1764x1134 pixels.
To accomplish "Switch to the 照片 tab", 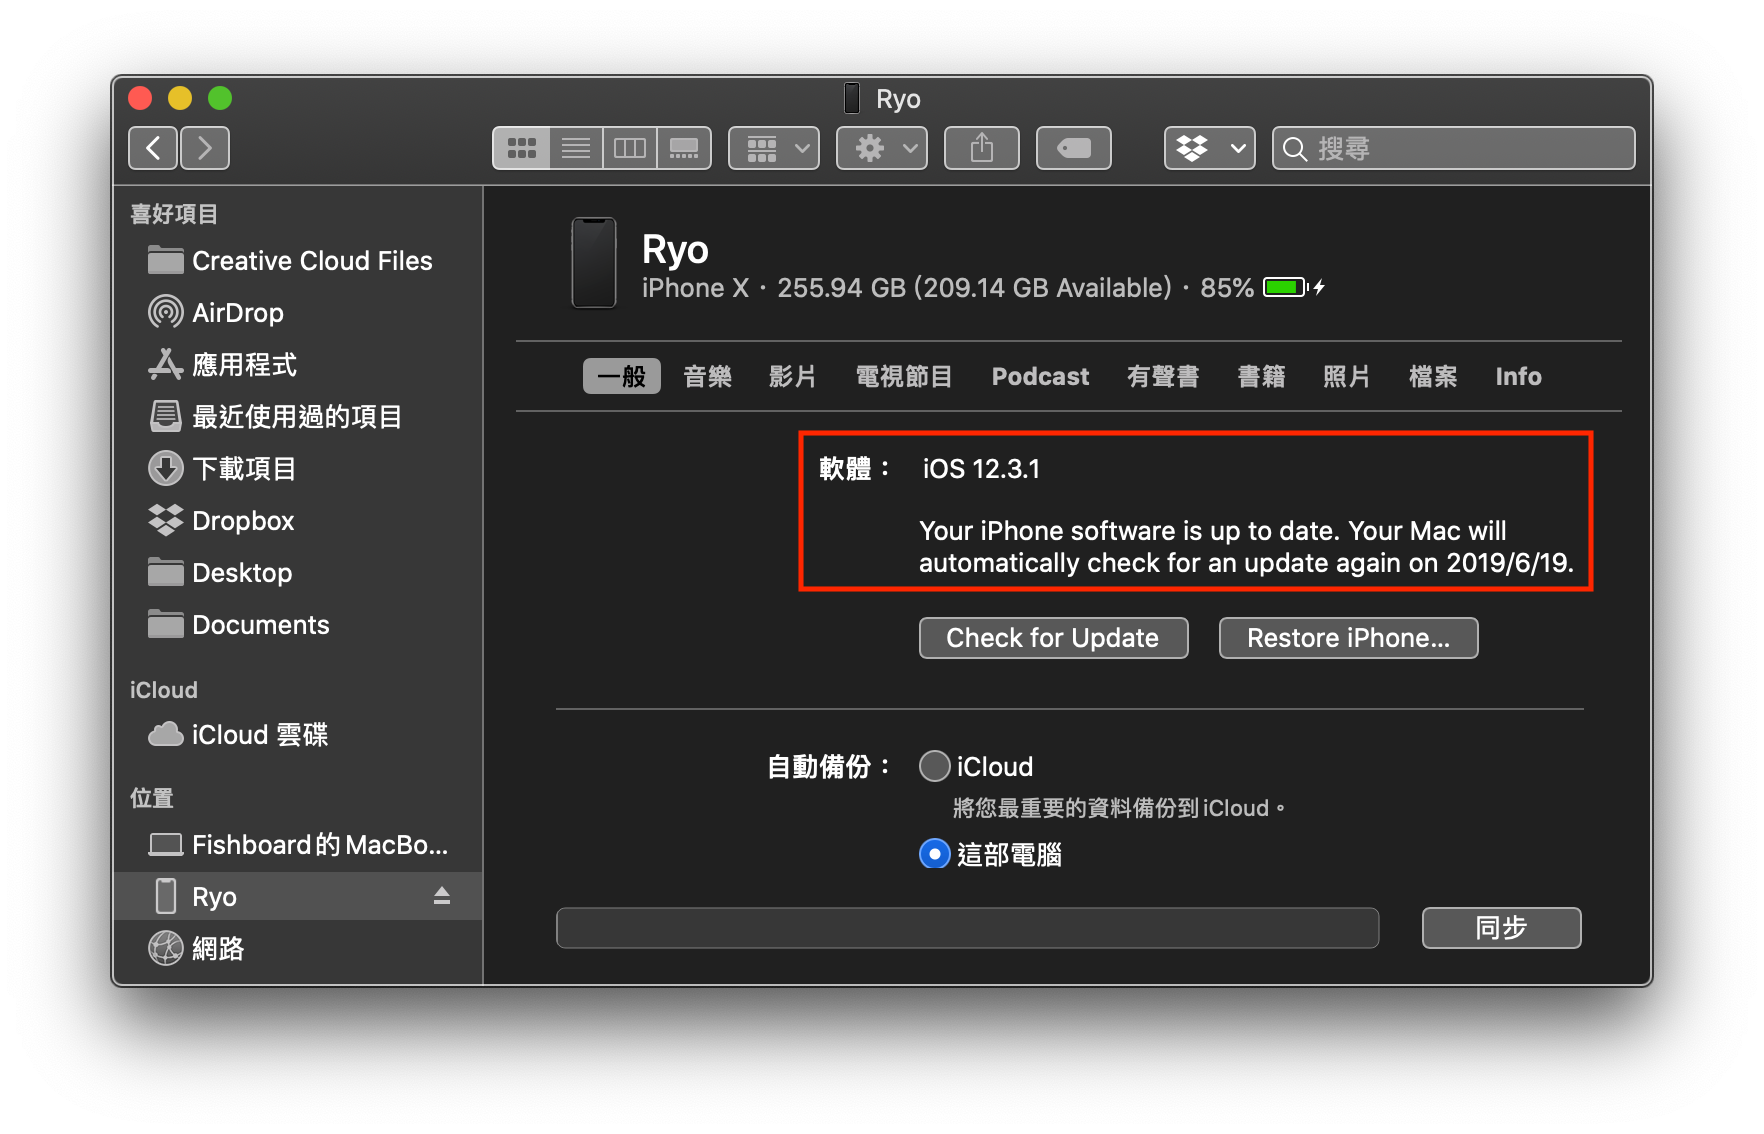I will tap(1347, 376).
